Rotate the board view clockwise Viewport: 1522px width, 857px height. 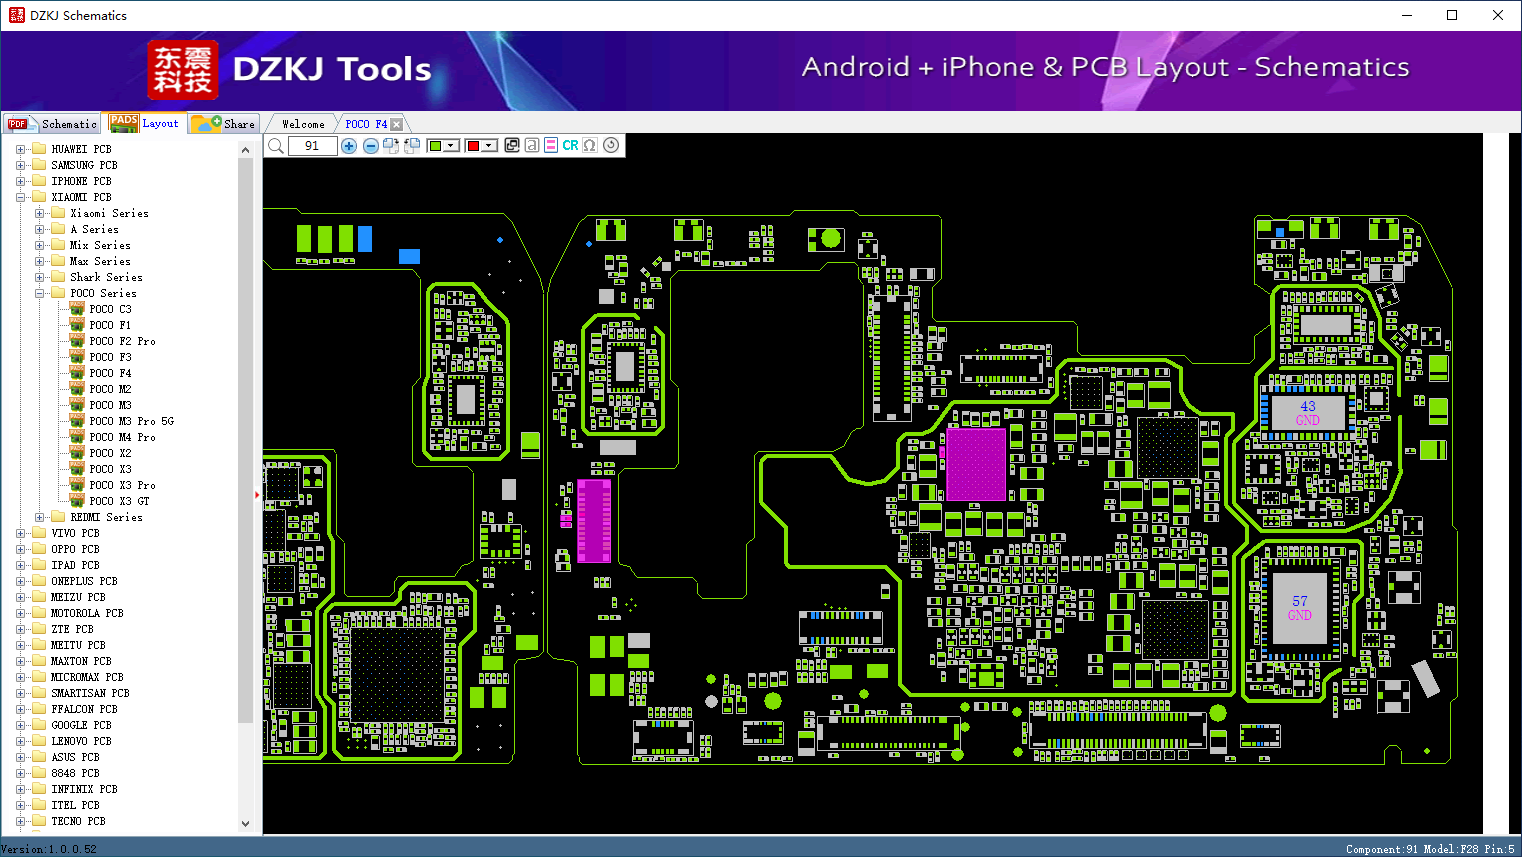tap(391, 146)
